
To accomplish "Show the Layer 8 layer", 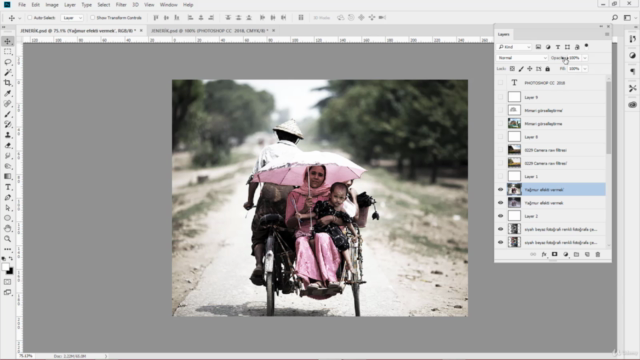I will coord(500,137).
